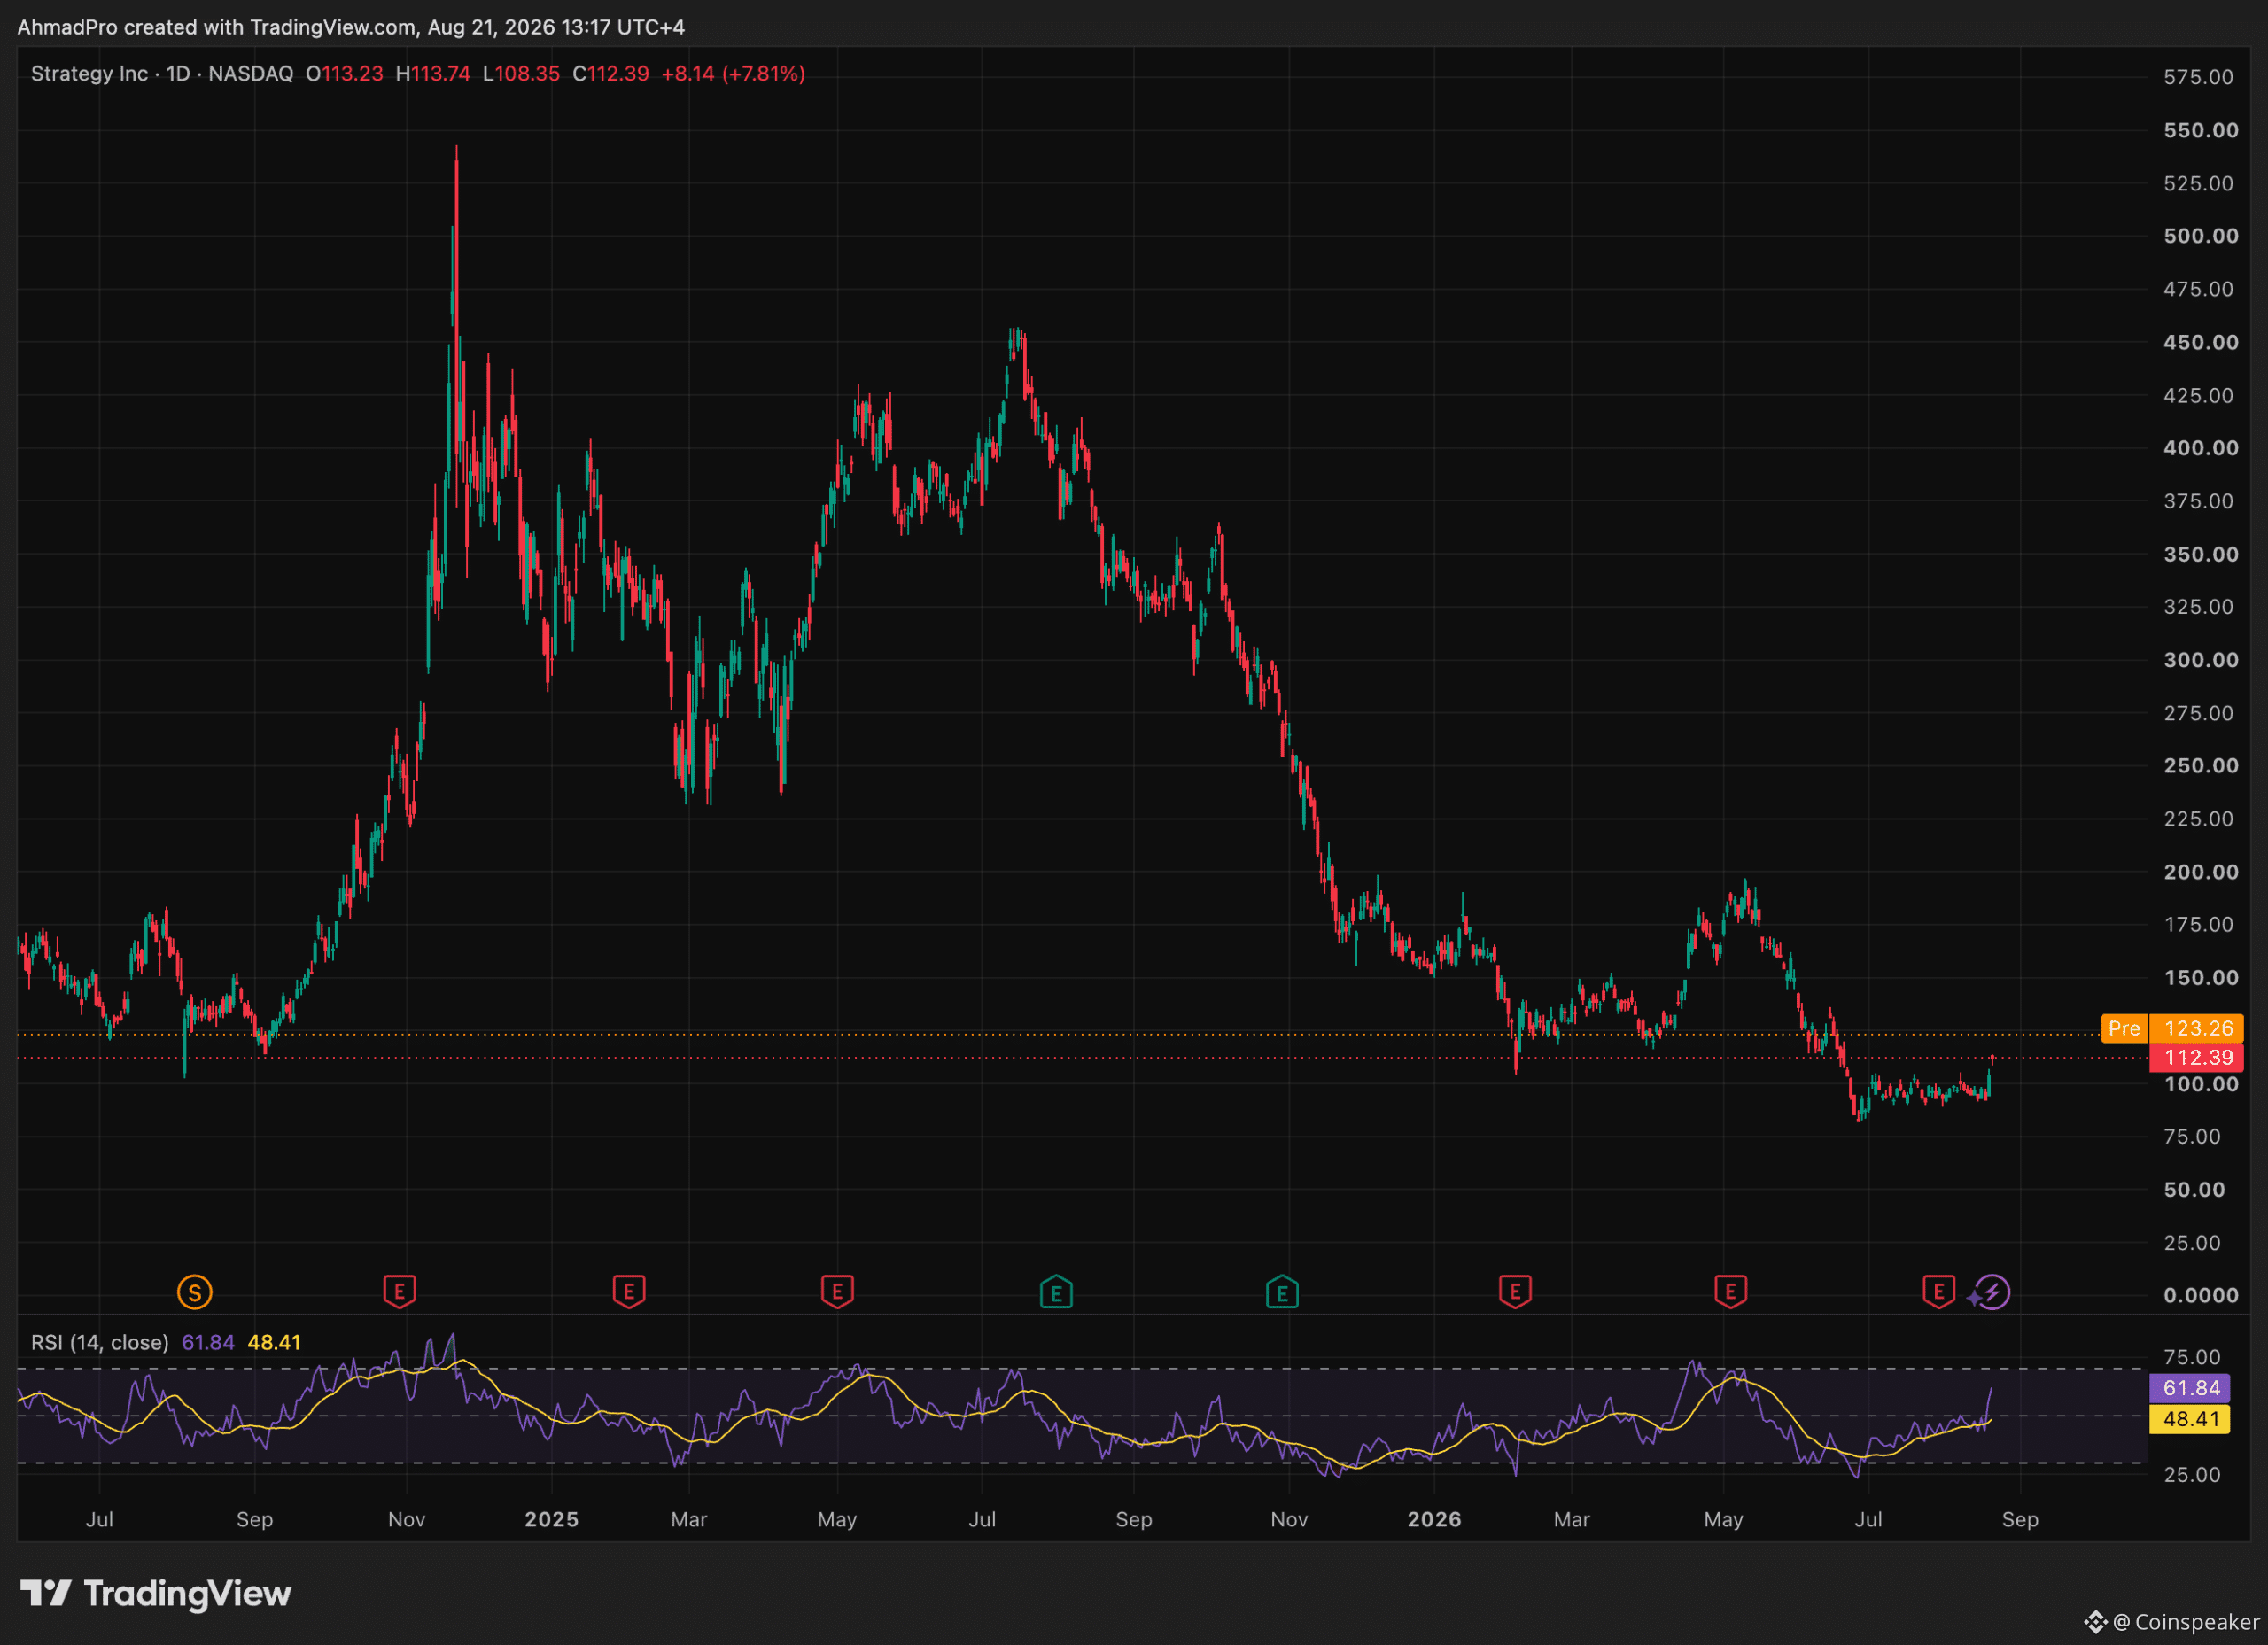Click the 500.00 price axis label
This screenshot has height=1645, width=2268.
pyautogui.click(x=2201, y=236)
